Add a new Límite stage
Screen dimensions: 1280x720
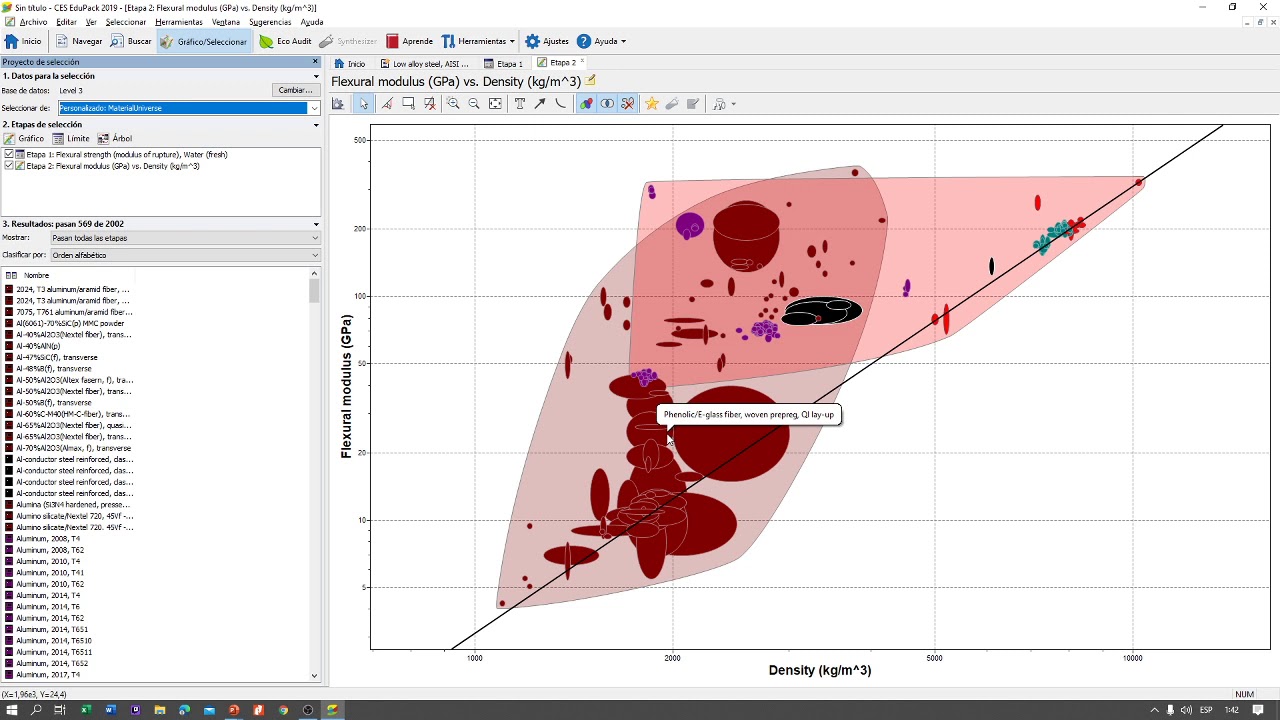(x=71, y=139)
